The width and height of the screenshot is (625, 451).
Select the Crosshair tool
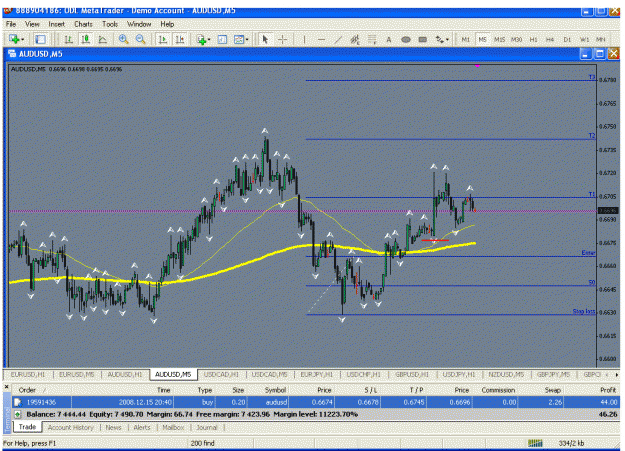click(283, 39)
